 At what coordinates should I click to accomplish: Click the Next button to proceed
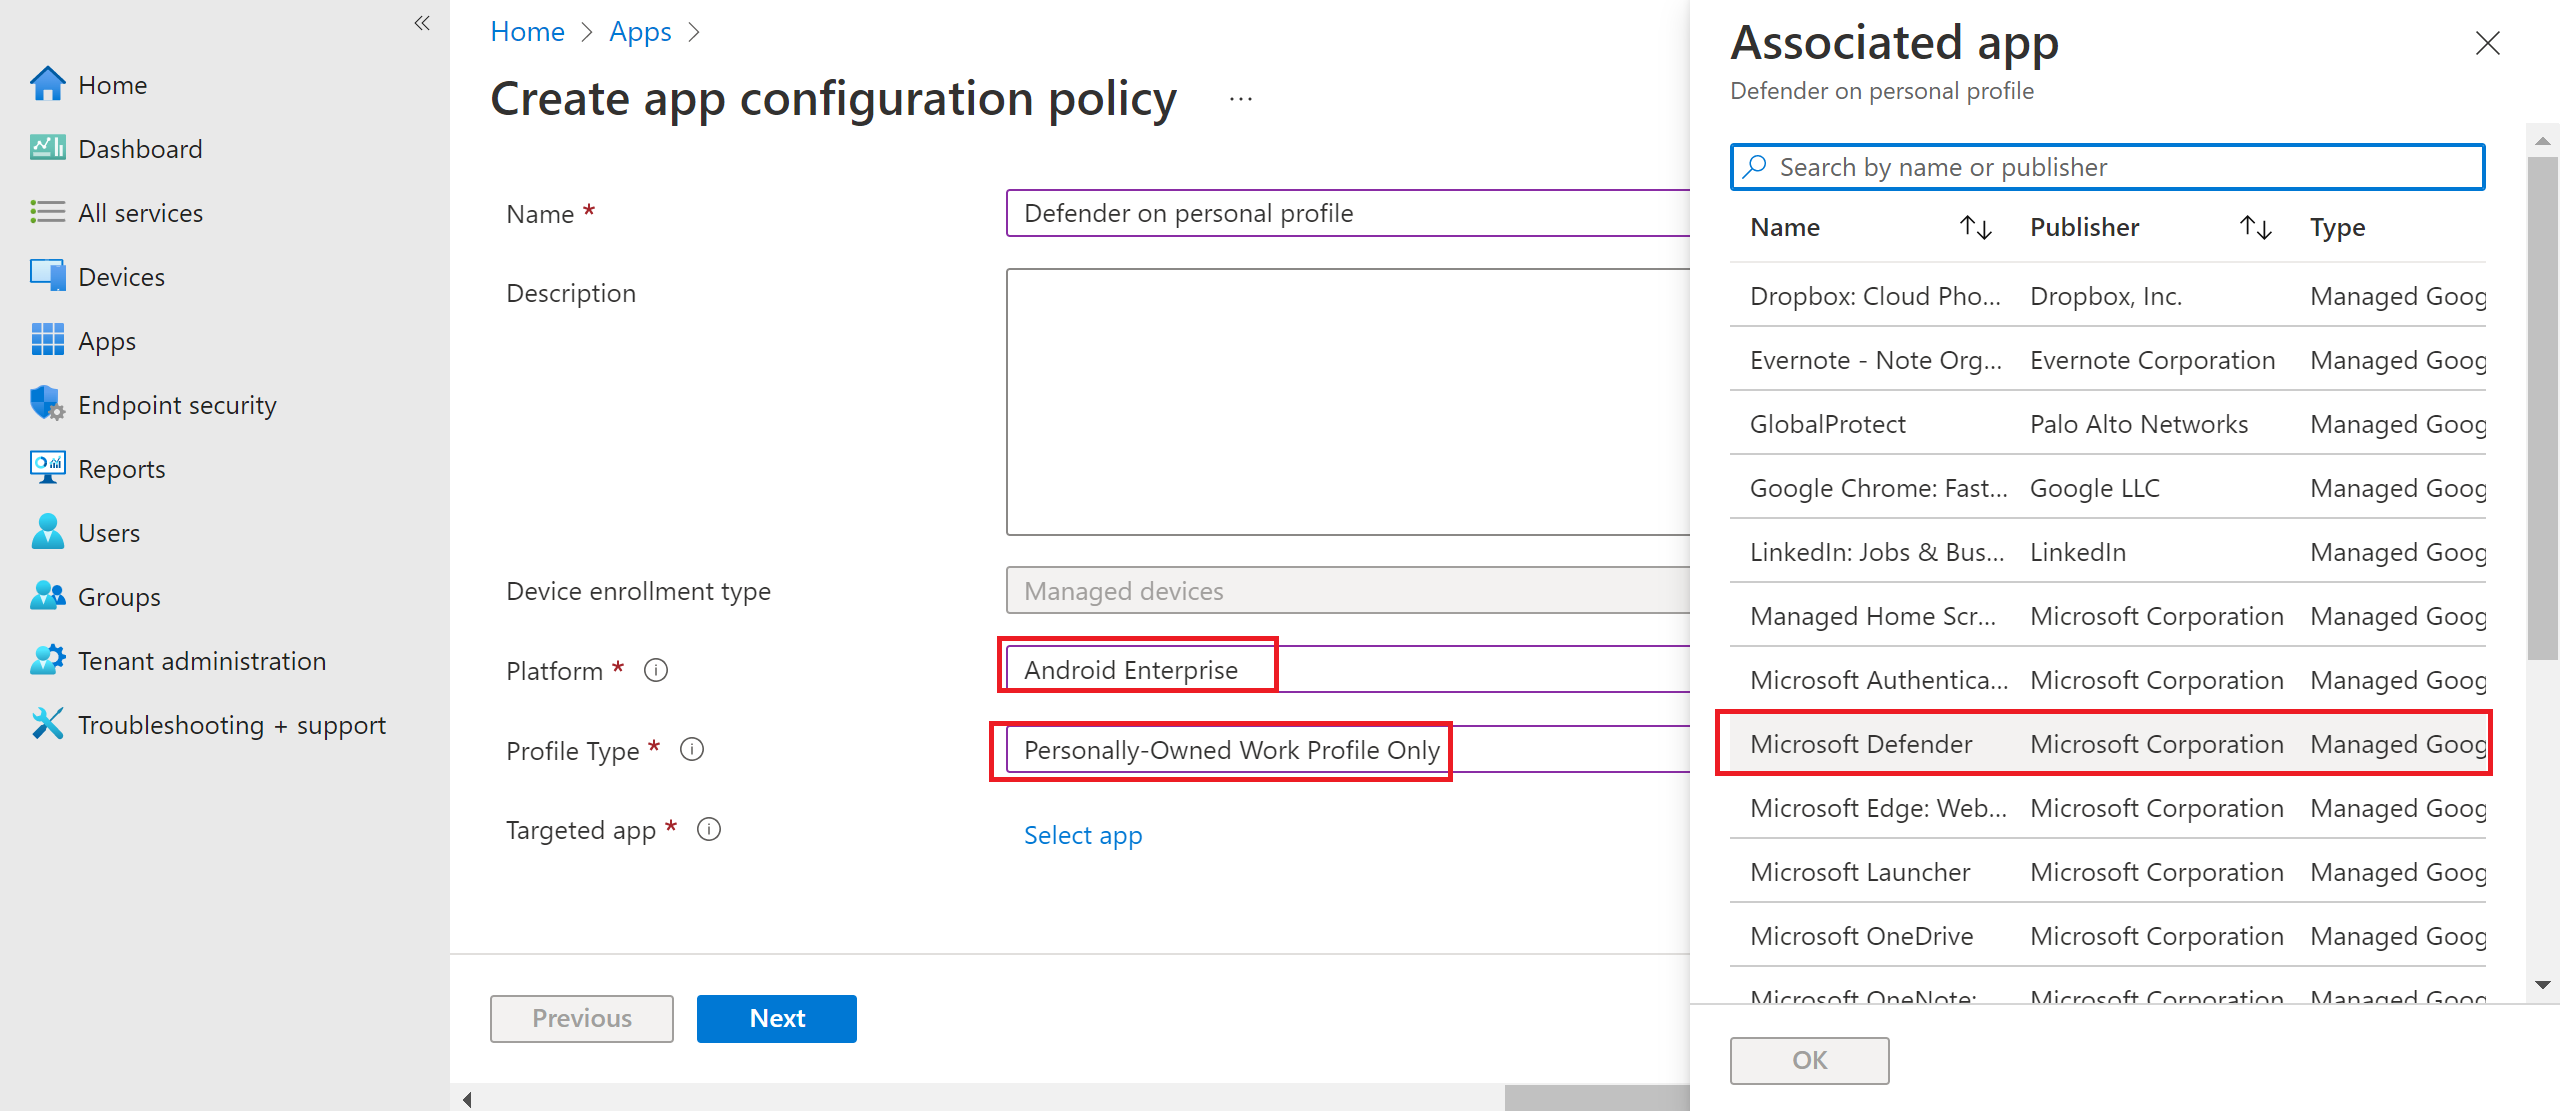(x=776, y=1016)
